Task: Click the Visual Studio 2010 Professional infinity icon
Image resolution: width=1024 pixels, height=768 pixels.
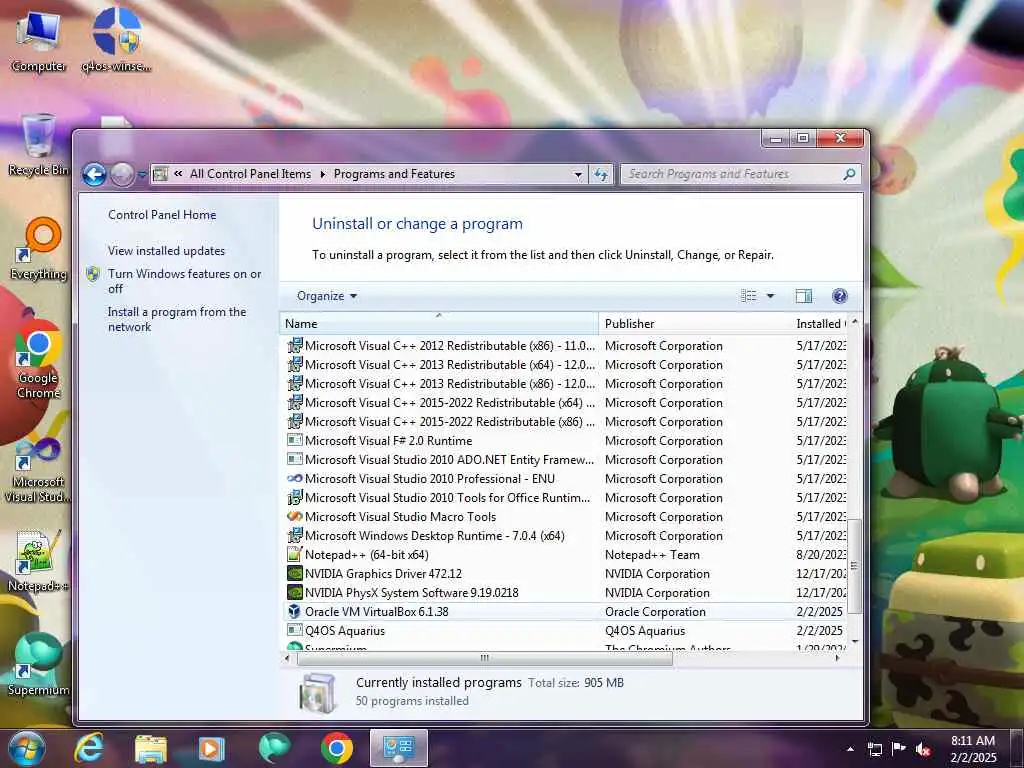Action: click(x=295, y=479)
